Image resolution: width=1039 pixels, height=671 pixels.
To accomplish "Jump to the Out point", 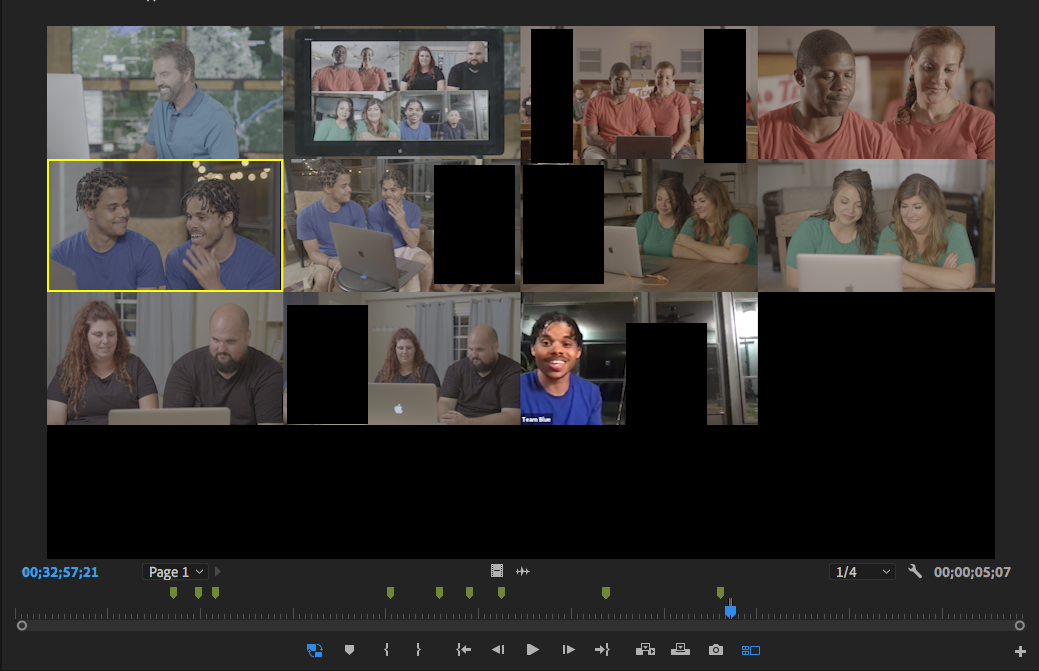I will (x=602, y=650).
